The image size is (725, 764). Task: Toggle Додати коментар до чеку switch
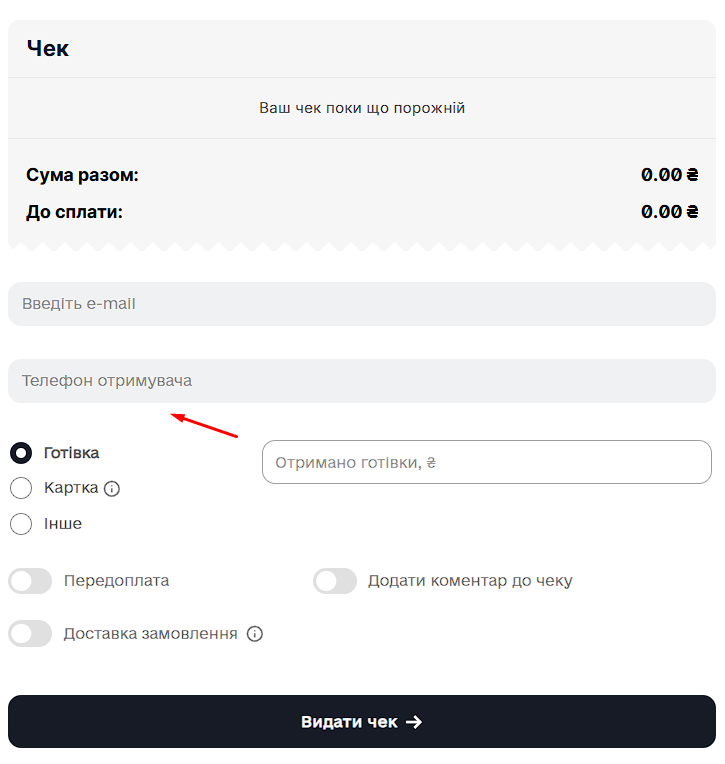coord(335,581)
